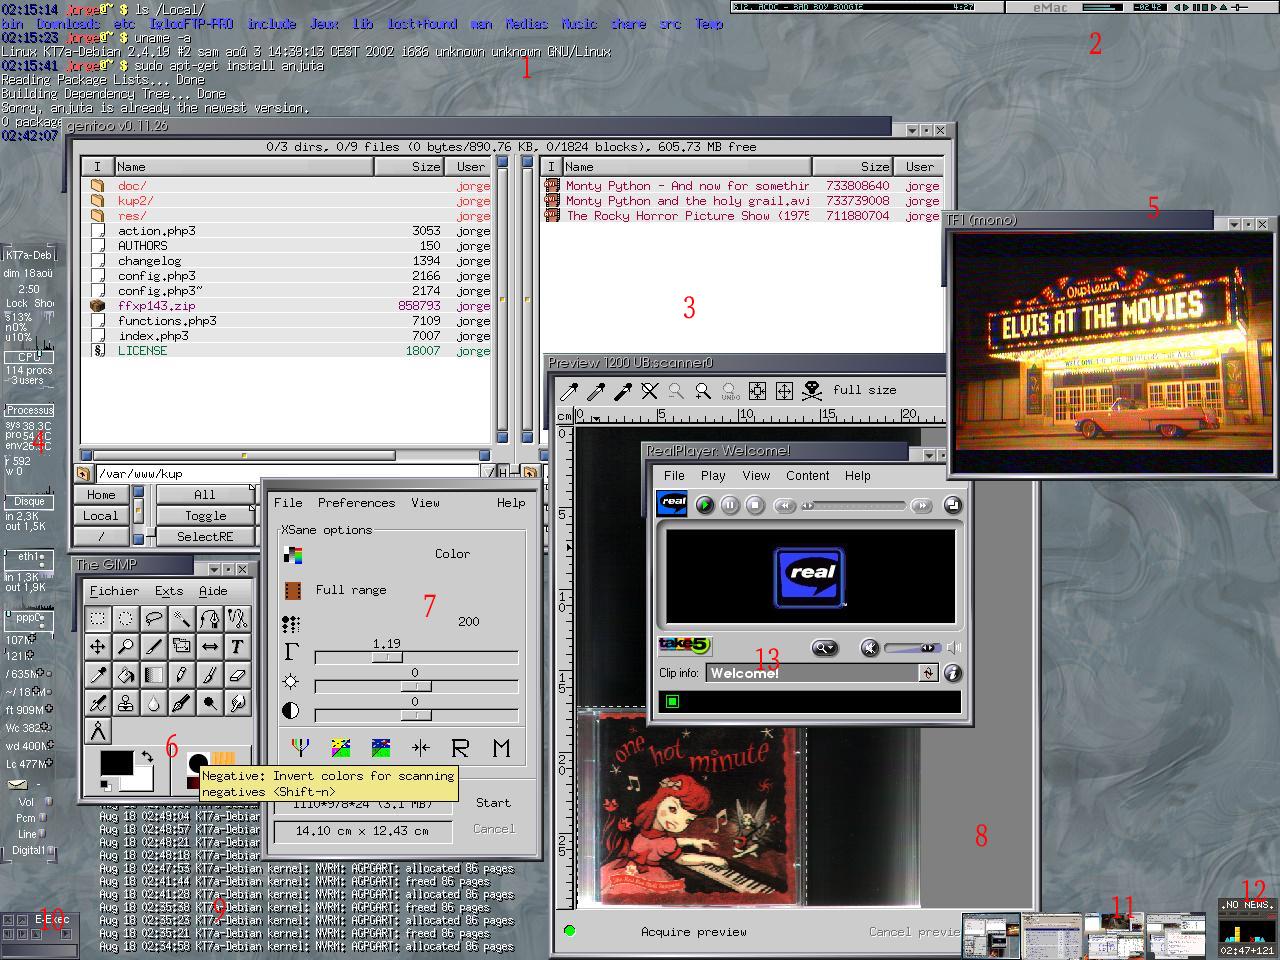The image size is (1280, 960).
Task: Open the Fichier menu in GIMP
Action: (114, 591)
